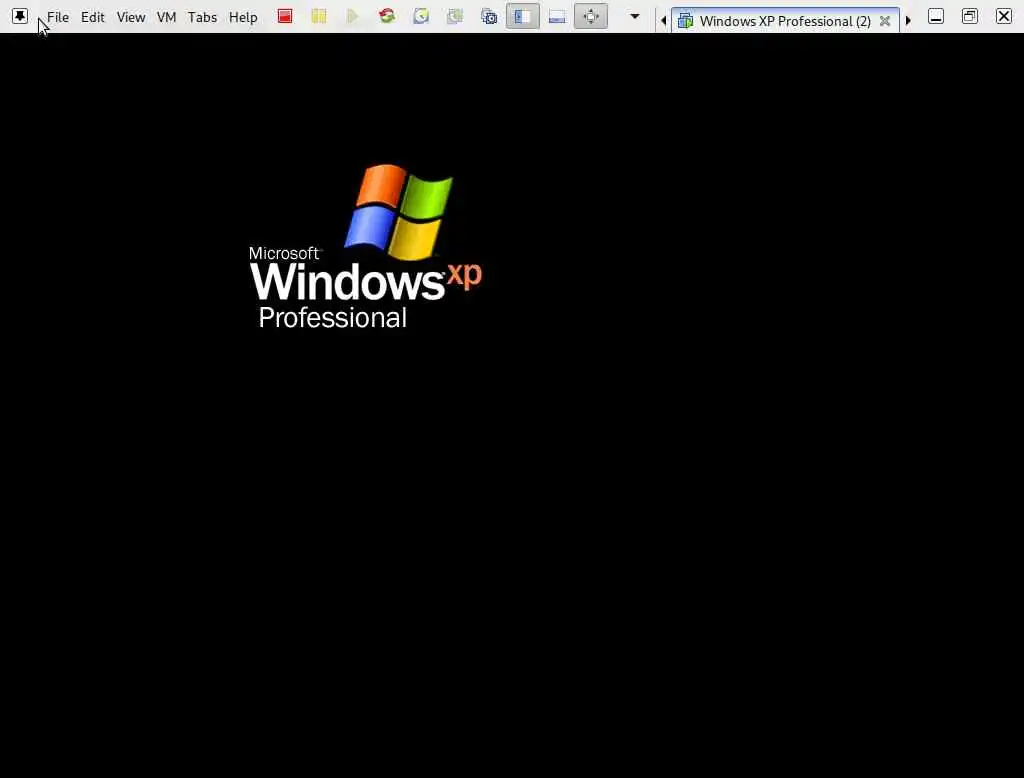
Task: Click the revert to snapshot icon
Action: pos(455,16)
